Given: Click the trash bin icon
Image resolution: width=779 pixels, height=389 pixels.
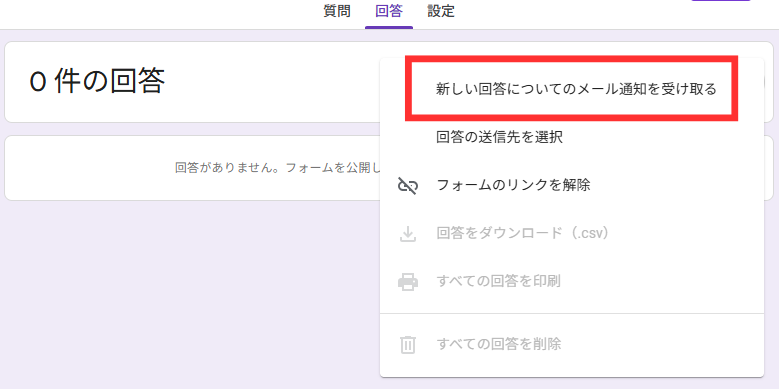Looking at the screenshot, I should [x=408, y=344].
